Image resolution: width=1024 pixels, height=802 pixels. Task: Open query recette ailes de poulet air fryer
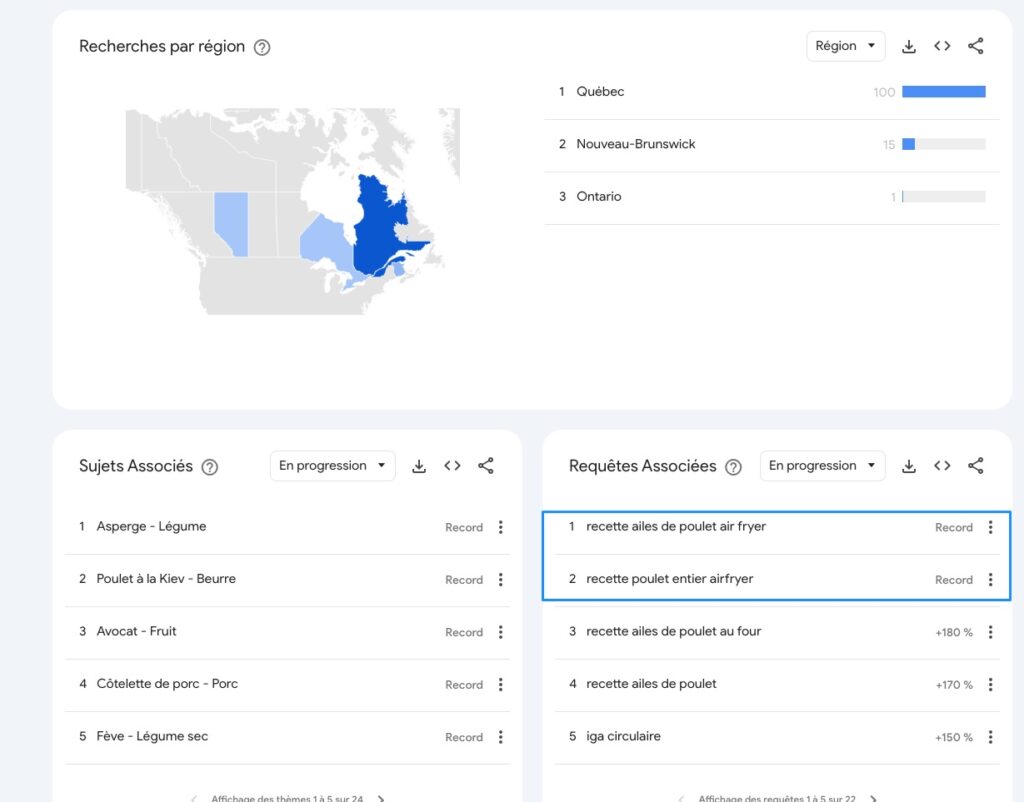[x=676, y=526]
